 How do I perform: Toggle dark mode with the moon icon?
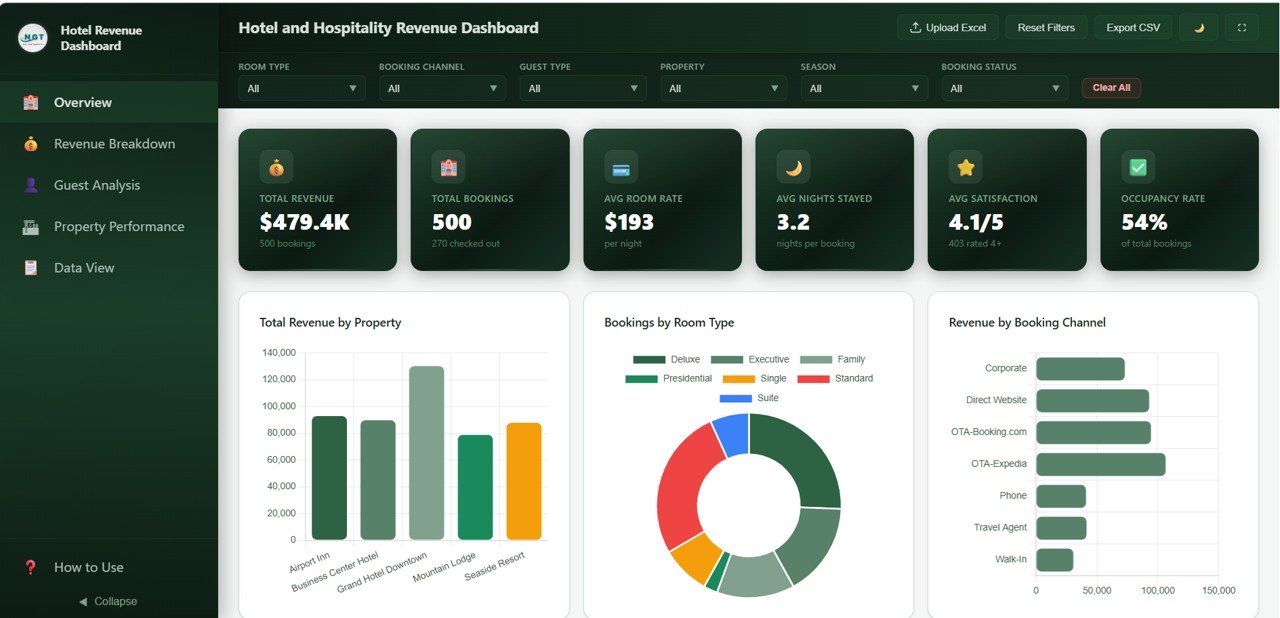click(x=1198, y=27)
